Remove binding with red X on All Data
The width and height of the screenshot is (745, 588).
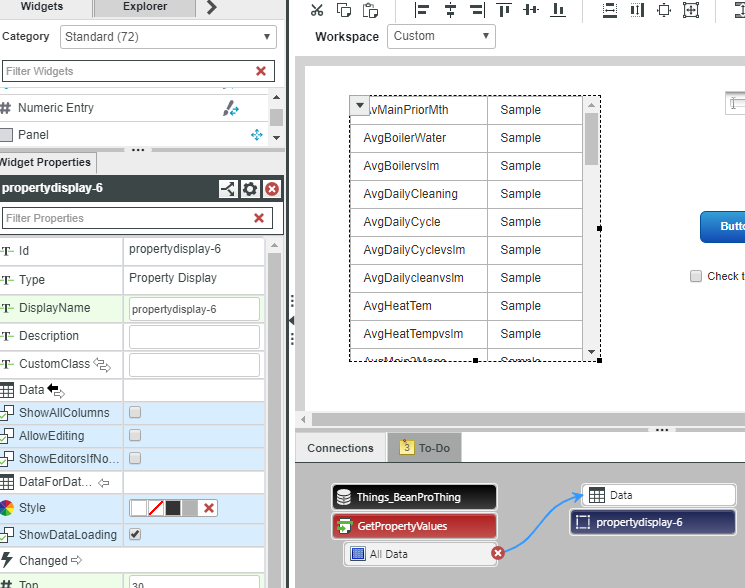497,553
